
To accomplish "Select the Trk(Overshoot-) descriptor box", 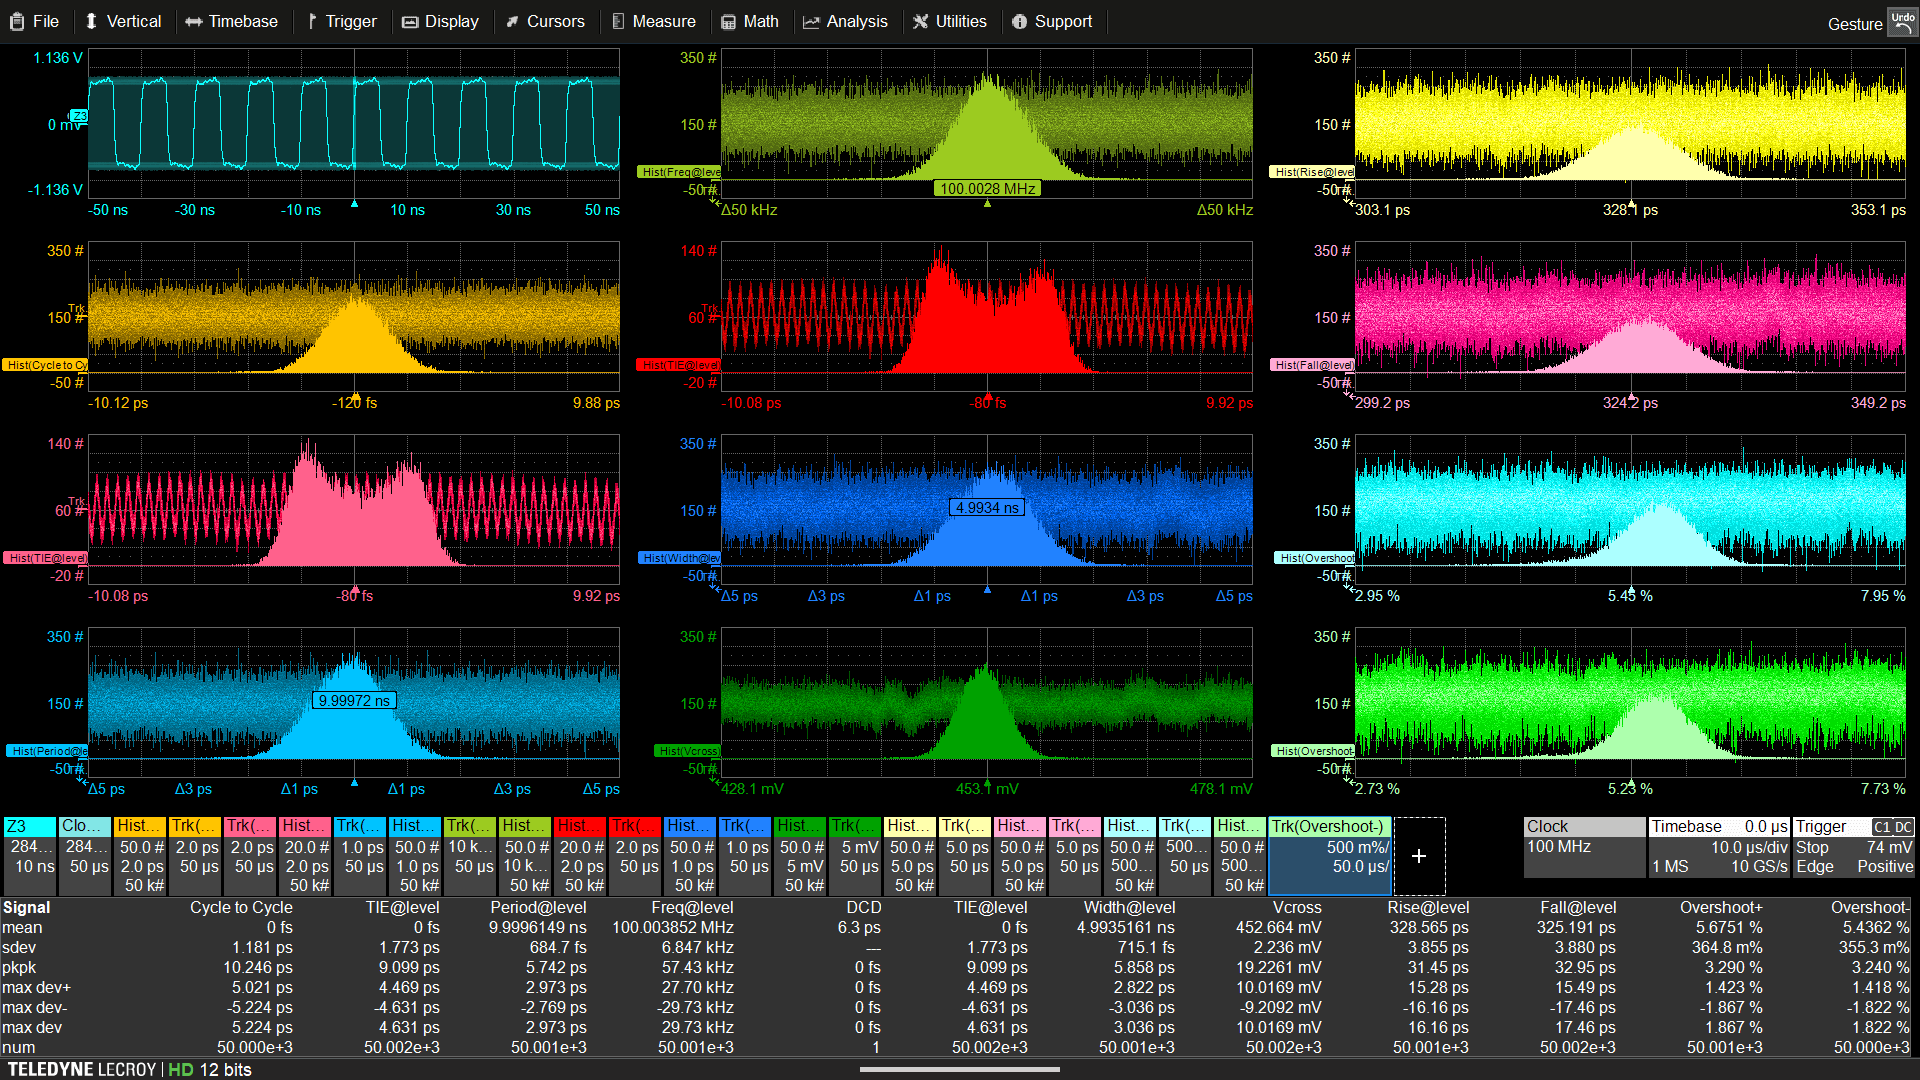I will (x=1329, y=856).
